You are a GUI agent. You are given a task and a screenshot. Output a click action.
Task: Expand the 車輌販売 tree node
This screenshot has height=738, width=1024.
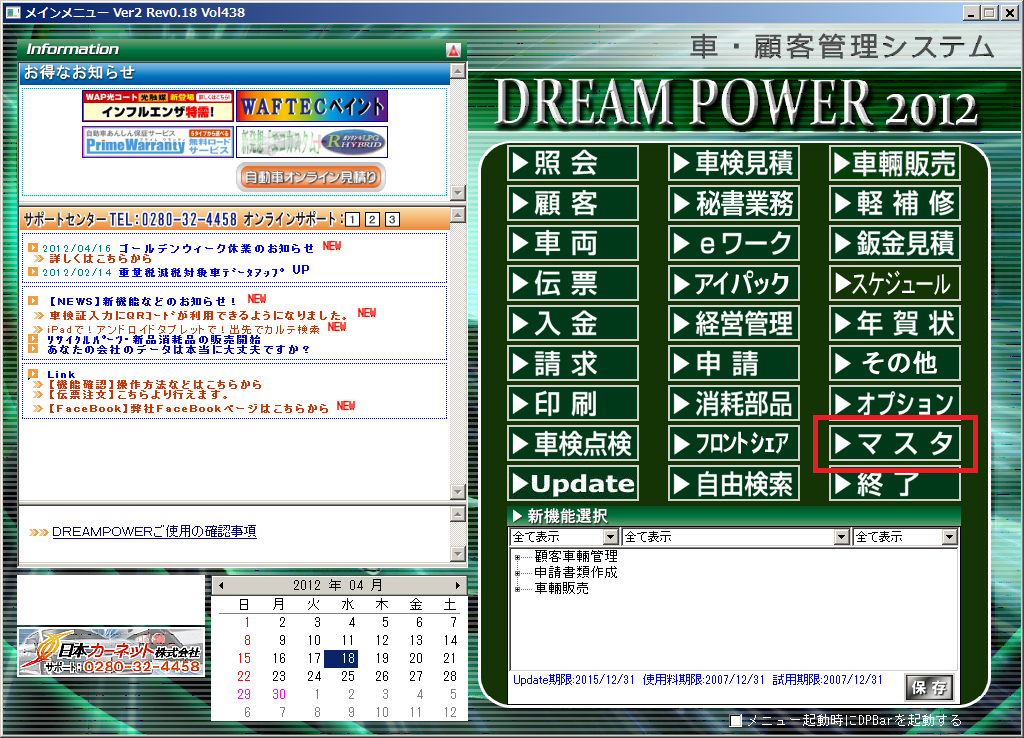point(518,589)
